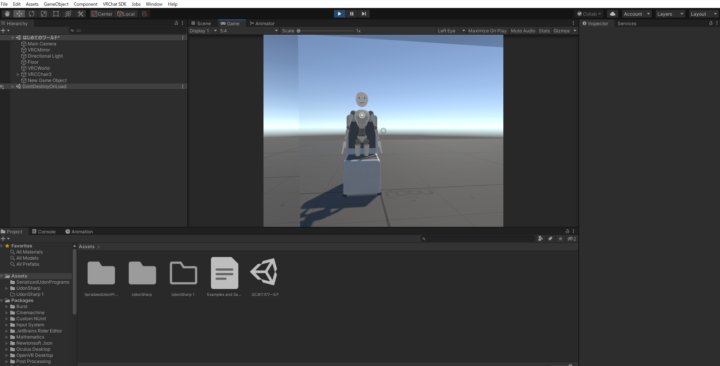Image resolution: width=720 pixels, height=366 pixels.
Task: Switch to the Console tab
Action: (x=44, y=231)
